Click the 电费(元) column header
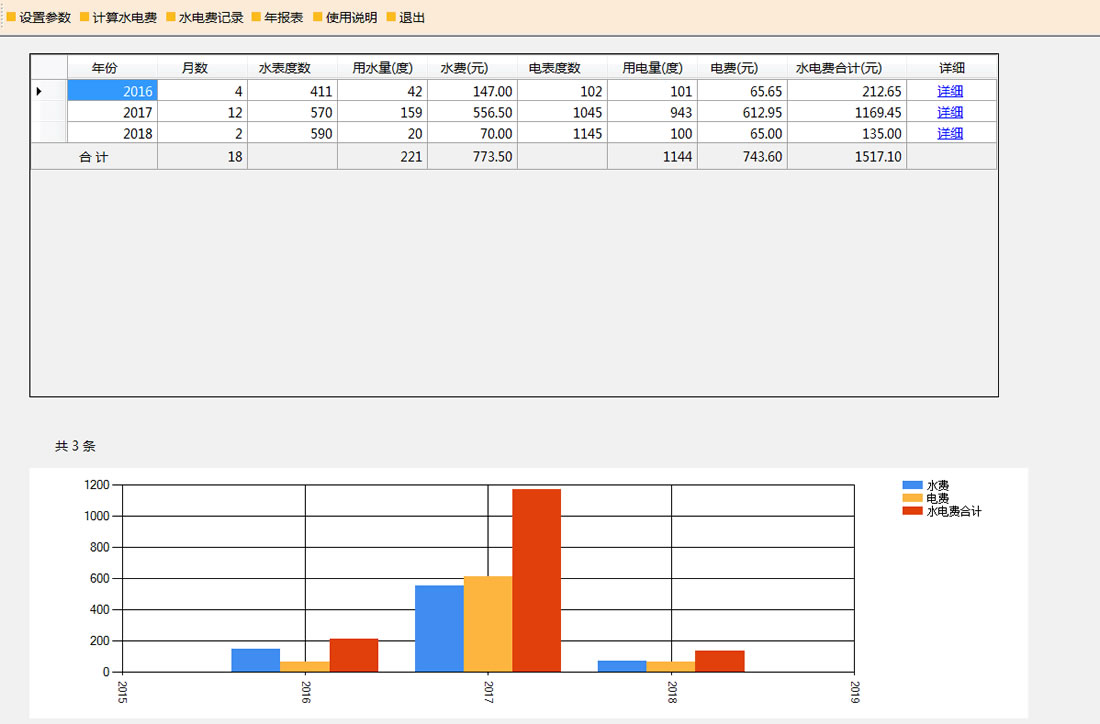The image size is (1100, 724). (x=742, y=68)
